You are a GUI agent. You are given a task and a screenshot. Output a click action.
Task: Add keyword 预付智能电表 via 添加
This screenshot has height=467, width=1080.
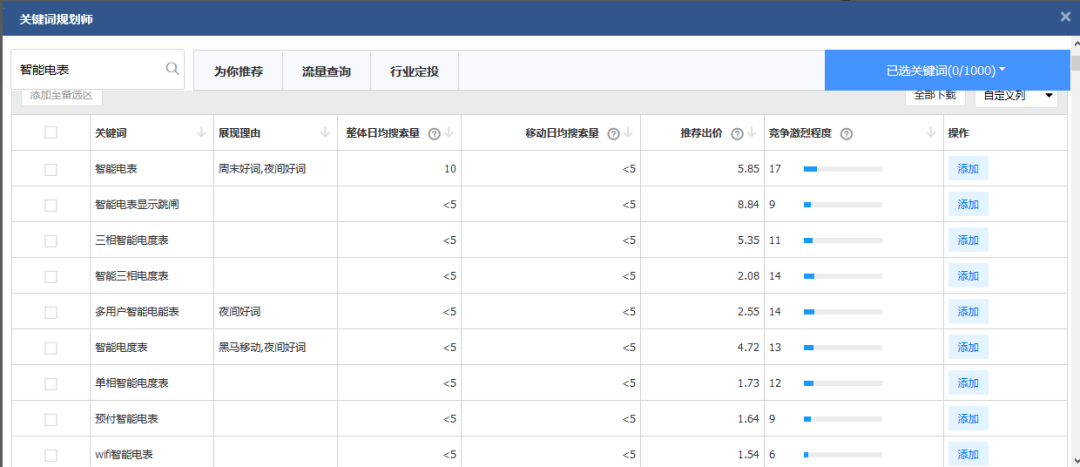click(968, 419)
